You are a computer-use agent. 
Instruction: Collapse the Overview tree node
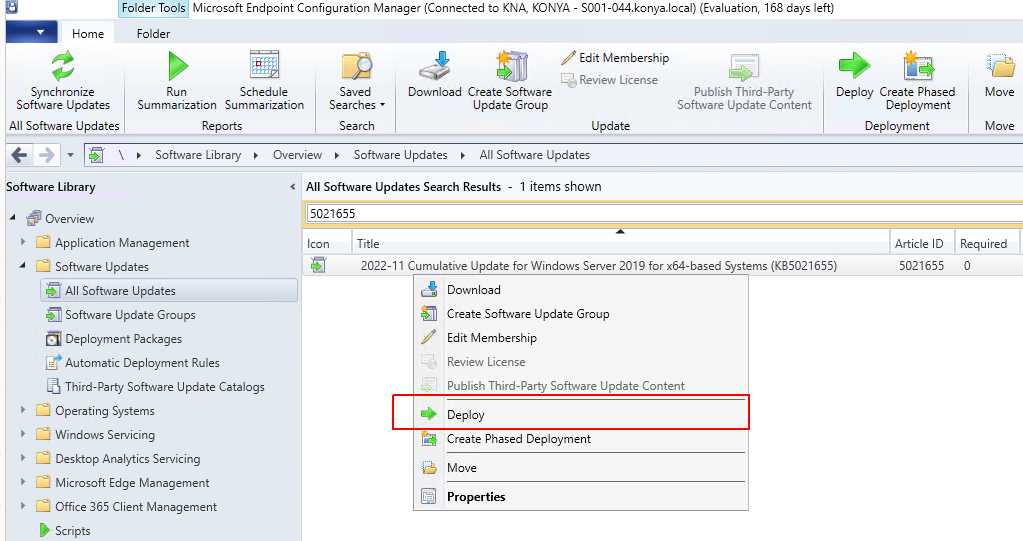12,217
